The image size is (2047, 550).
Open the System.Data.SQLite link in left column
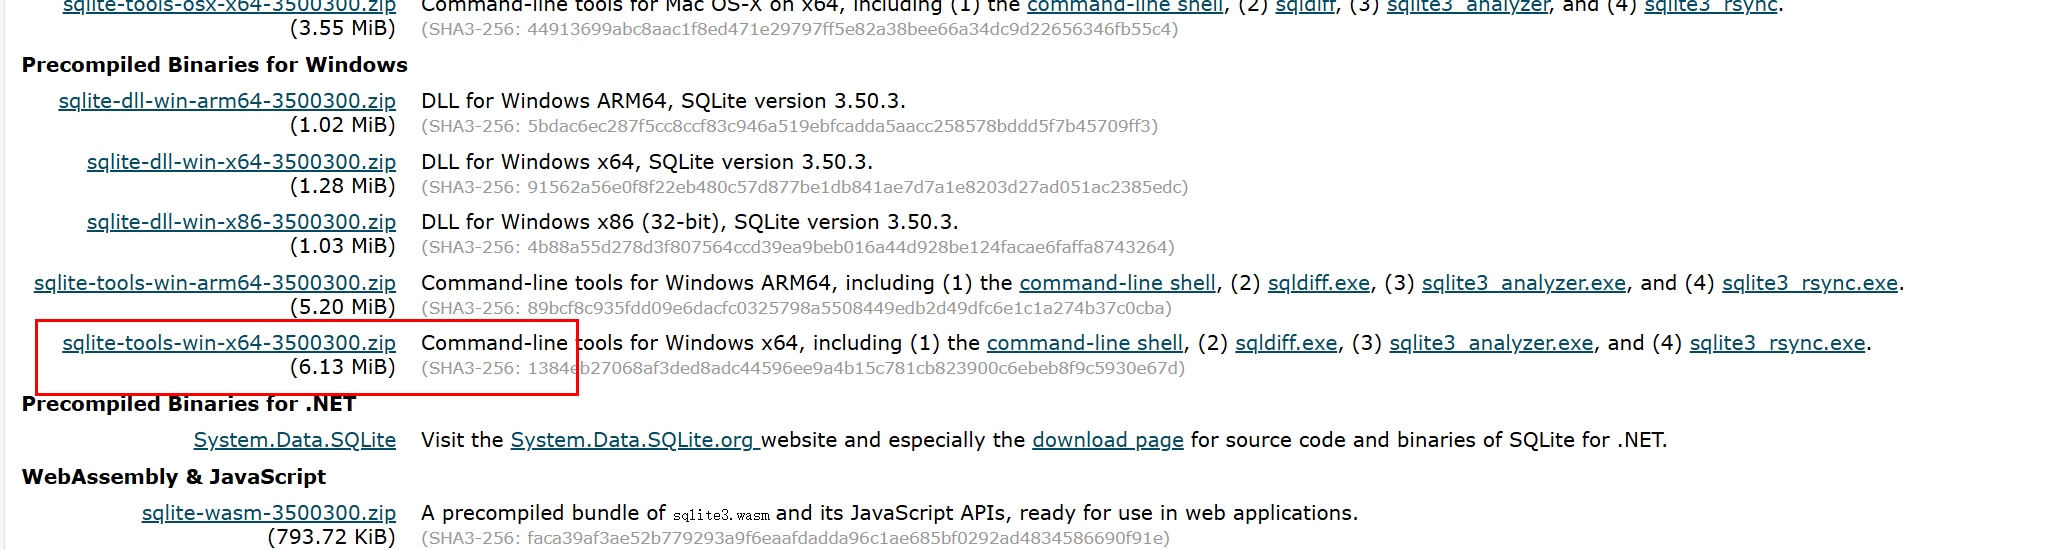click(x=295, y=440)
